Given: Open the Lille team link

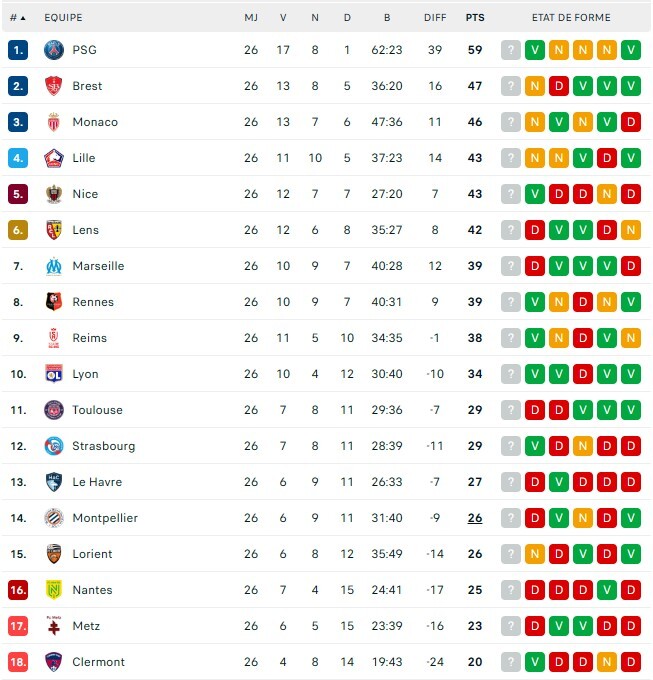Looking at the screenshot, I should tap(83, 158).
